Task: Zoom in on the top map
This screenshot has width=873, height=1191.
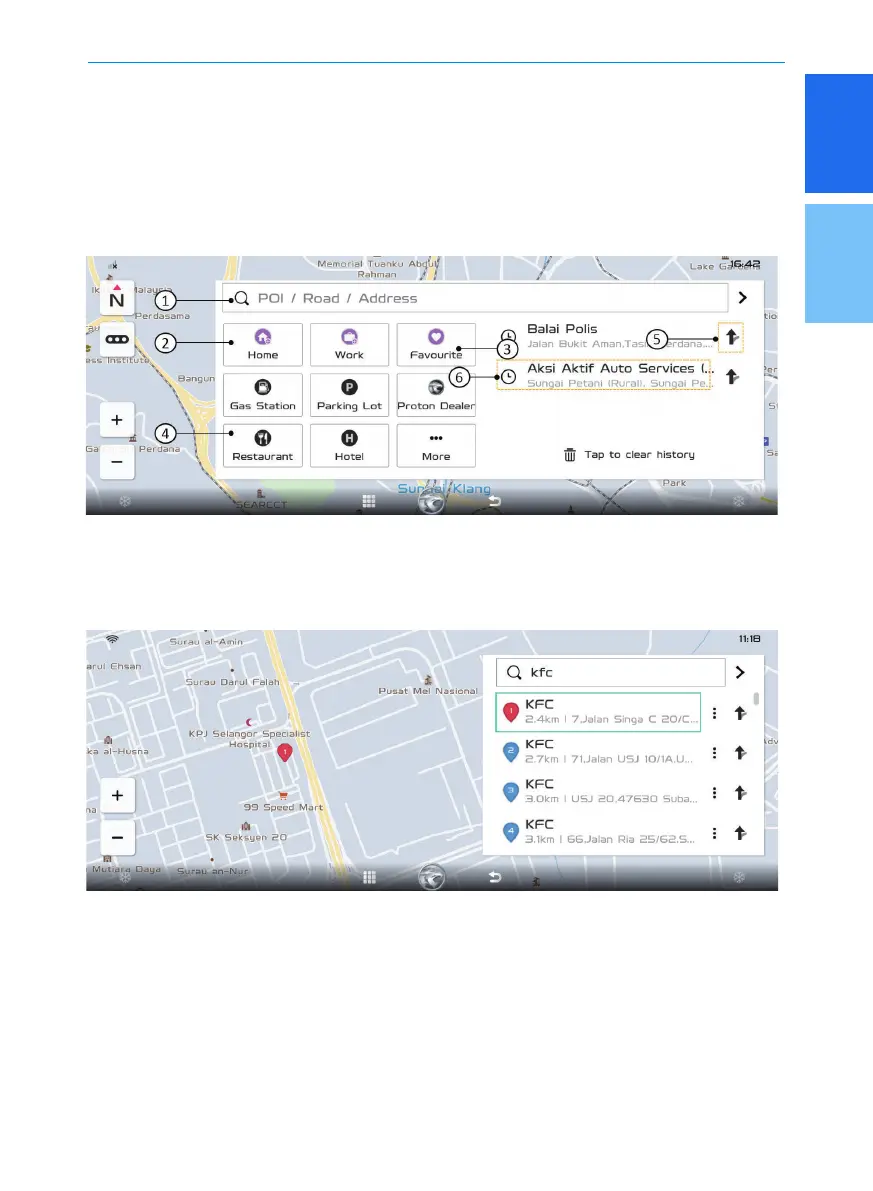Action: 117,420
